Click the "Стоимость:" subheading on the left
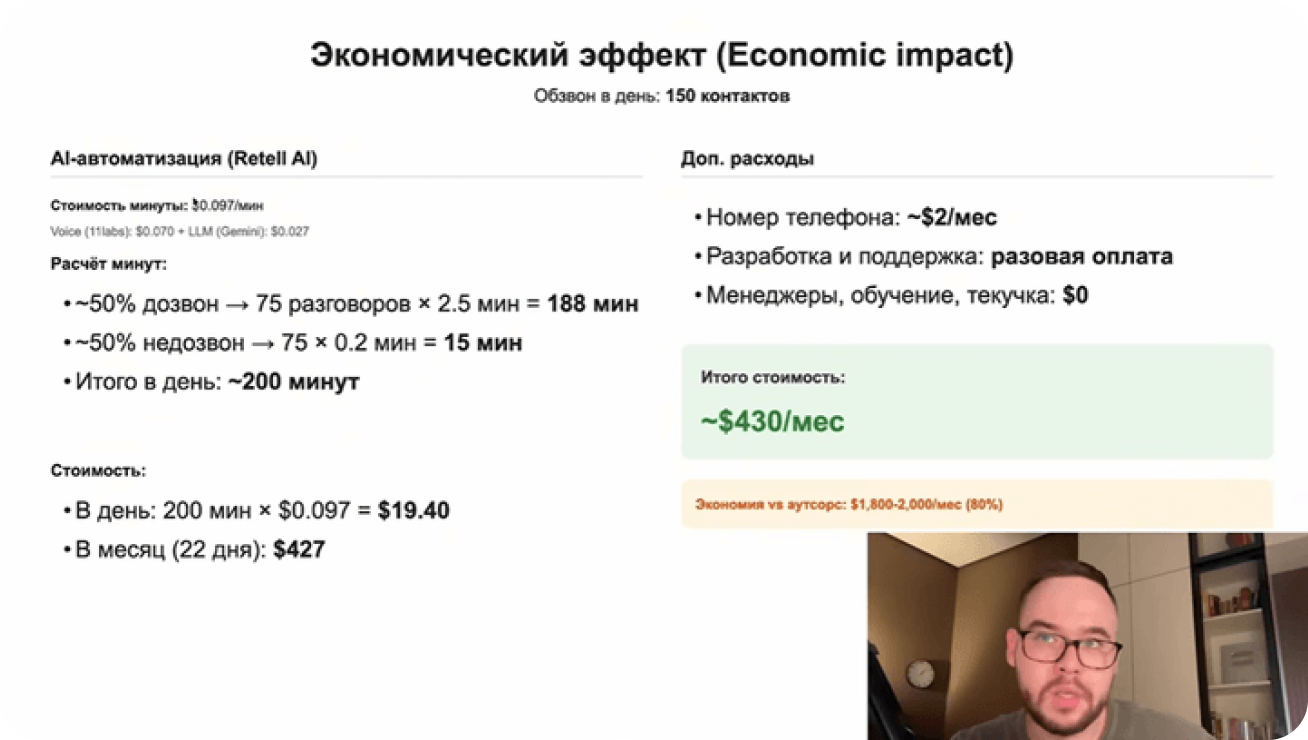Image resolution: width=1308 pixels, height=740 pixels. click(x=98, y=471)
